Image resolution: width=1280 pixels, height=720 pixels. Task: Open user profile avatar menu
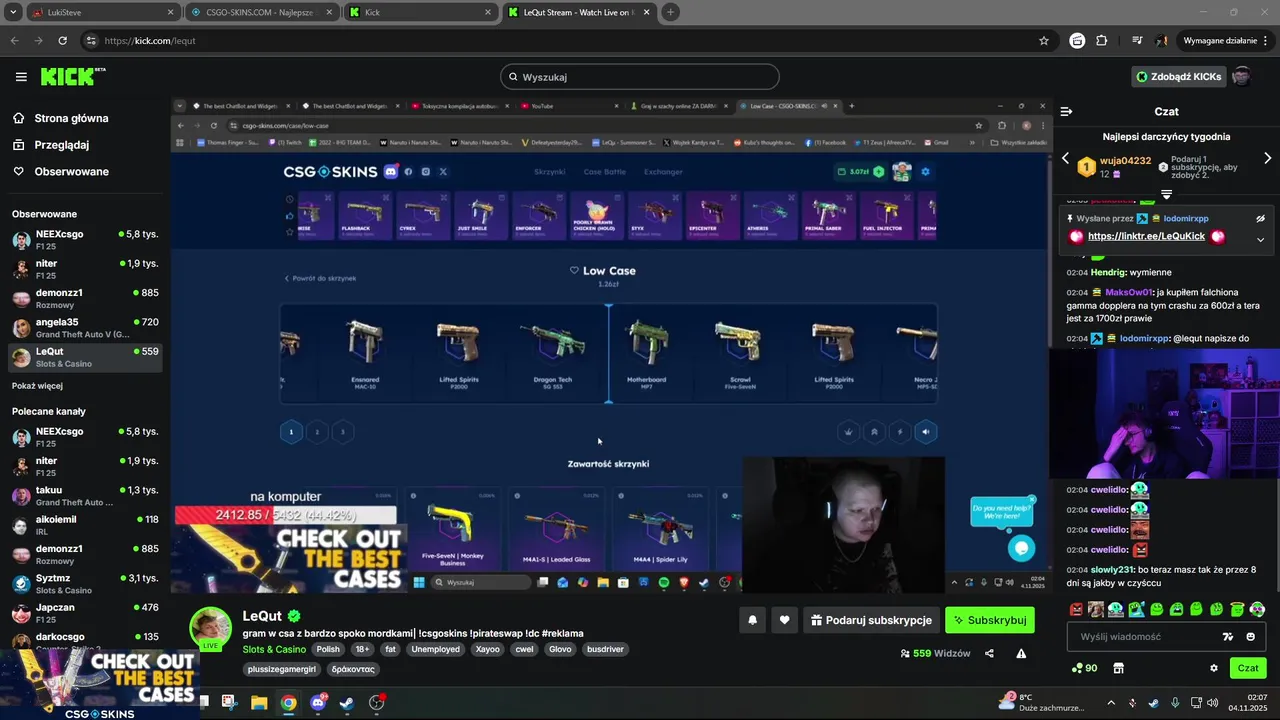click(1242, 77)
